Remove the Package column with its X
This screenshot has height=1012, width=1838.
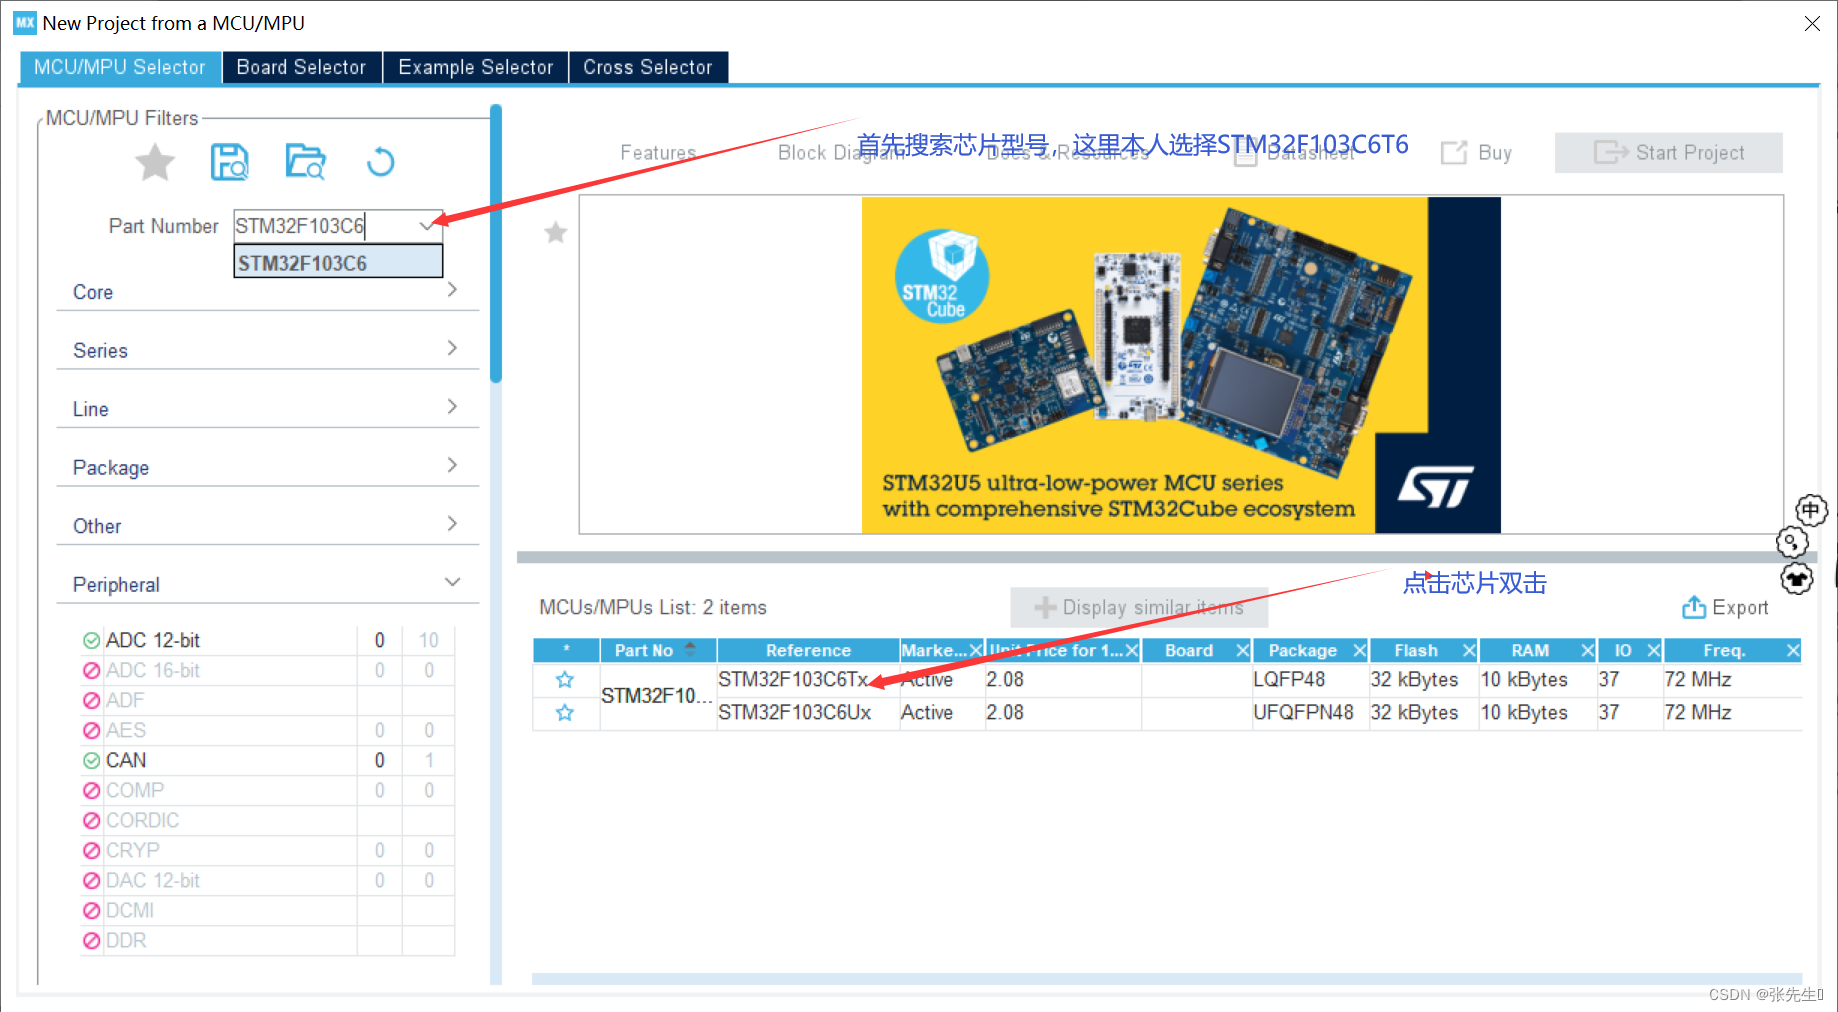1360,651
